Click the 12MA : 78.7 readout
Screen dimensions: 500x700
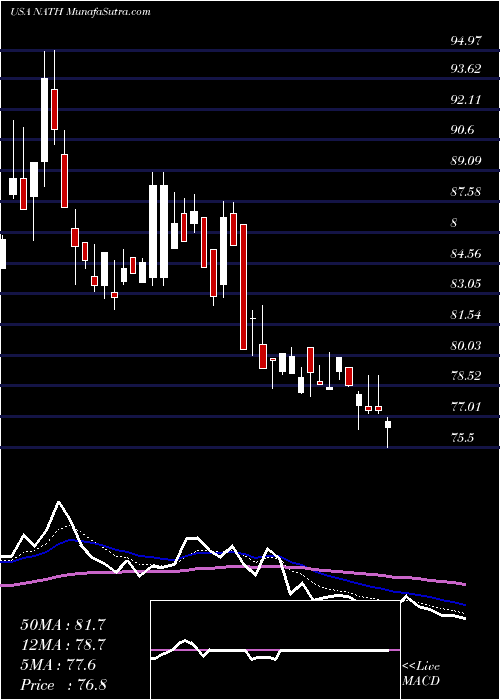coord(63,645)
